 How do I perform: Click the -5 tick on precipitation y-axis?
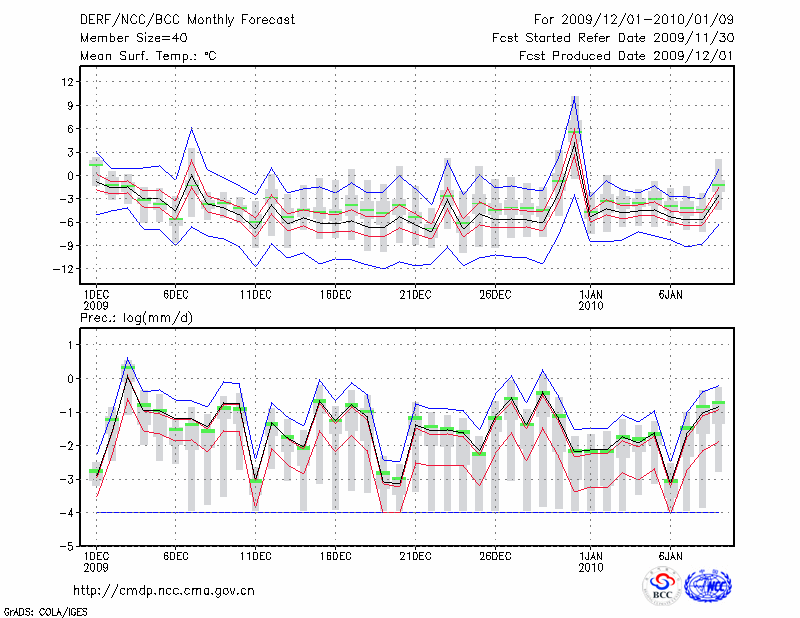68,547
